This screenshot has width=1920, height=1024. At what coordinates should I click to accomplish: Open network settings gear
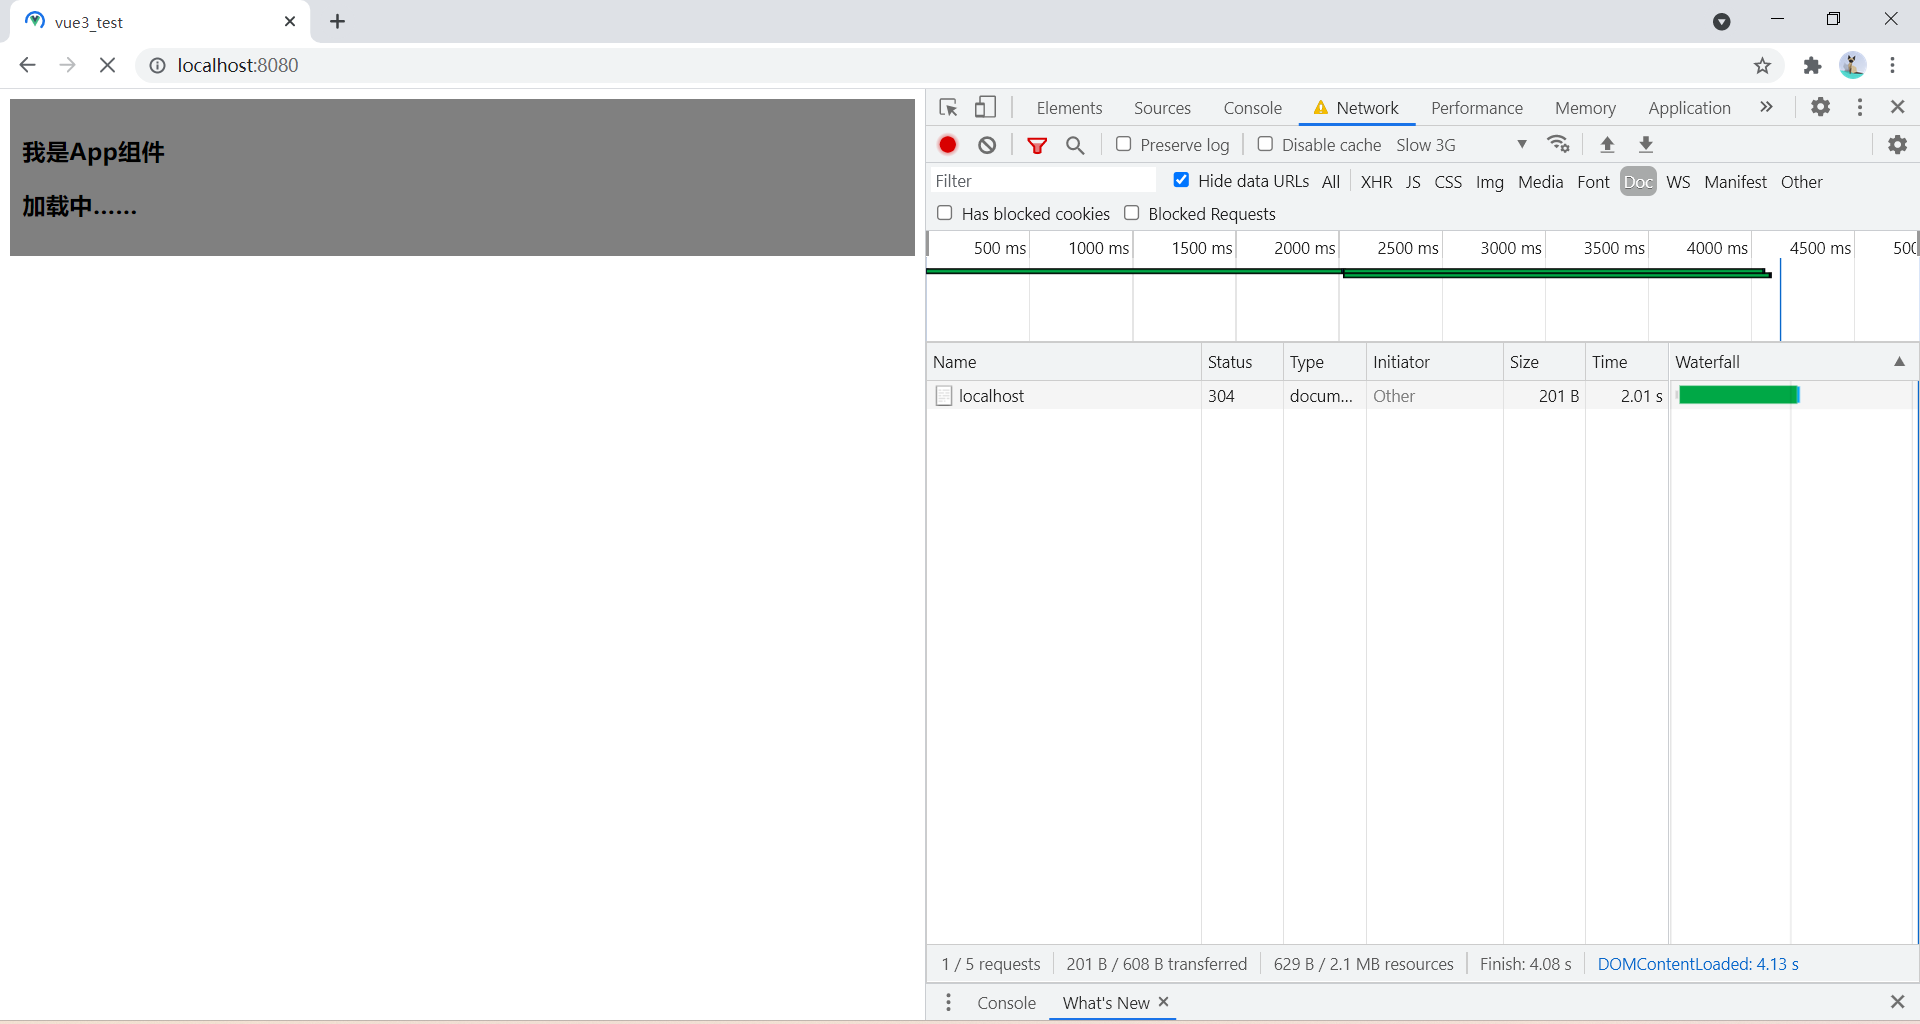coord(1897,144)
